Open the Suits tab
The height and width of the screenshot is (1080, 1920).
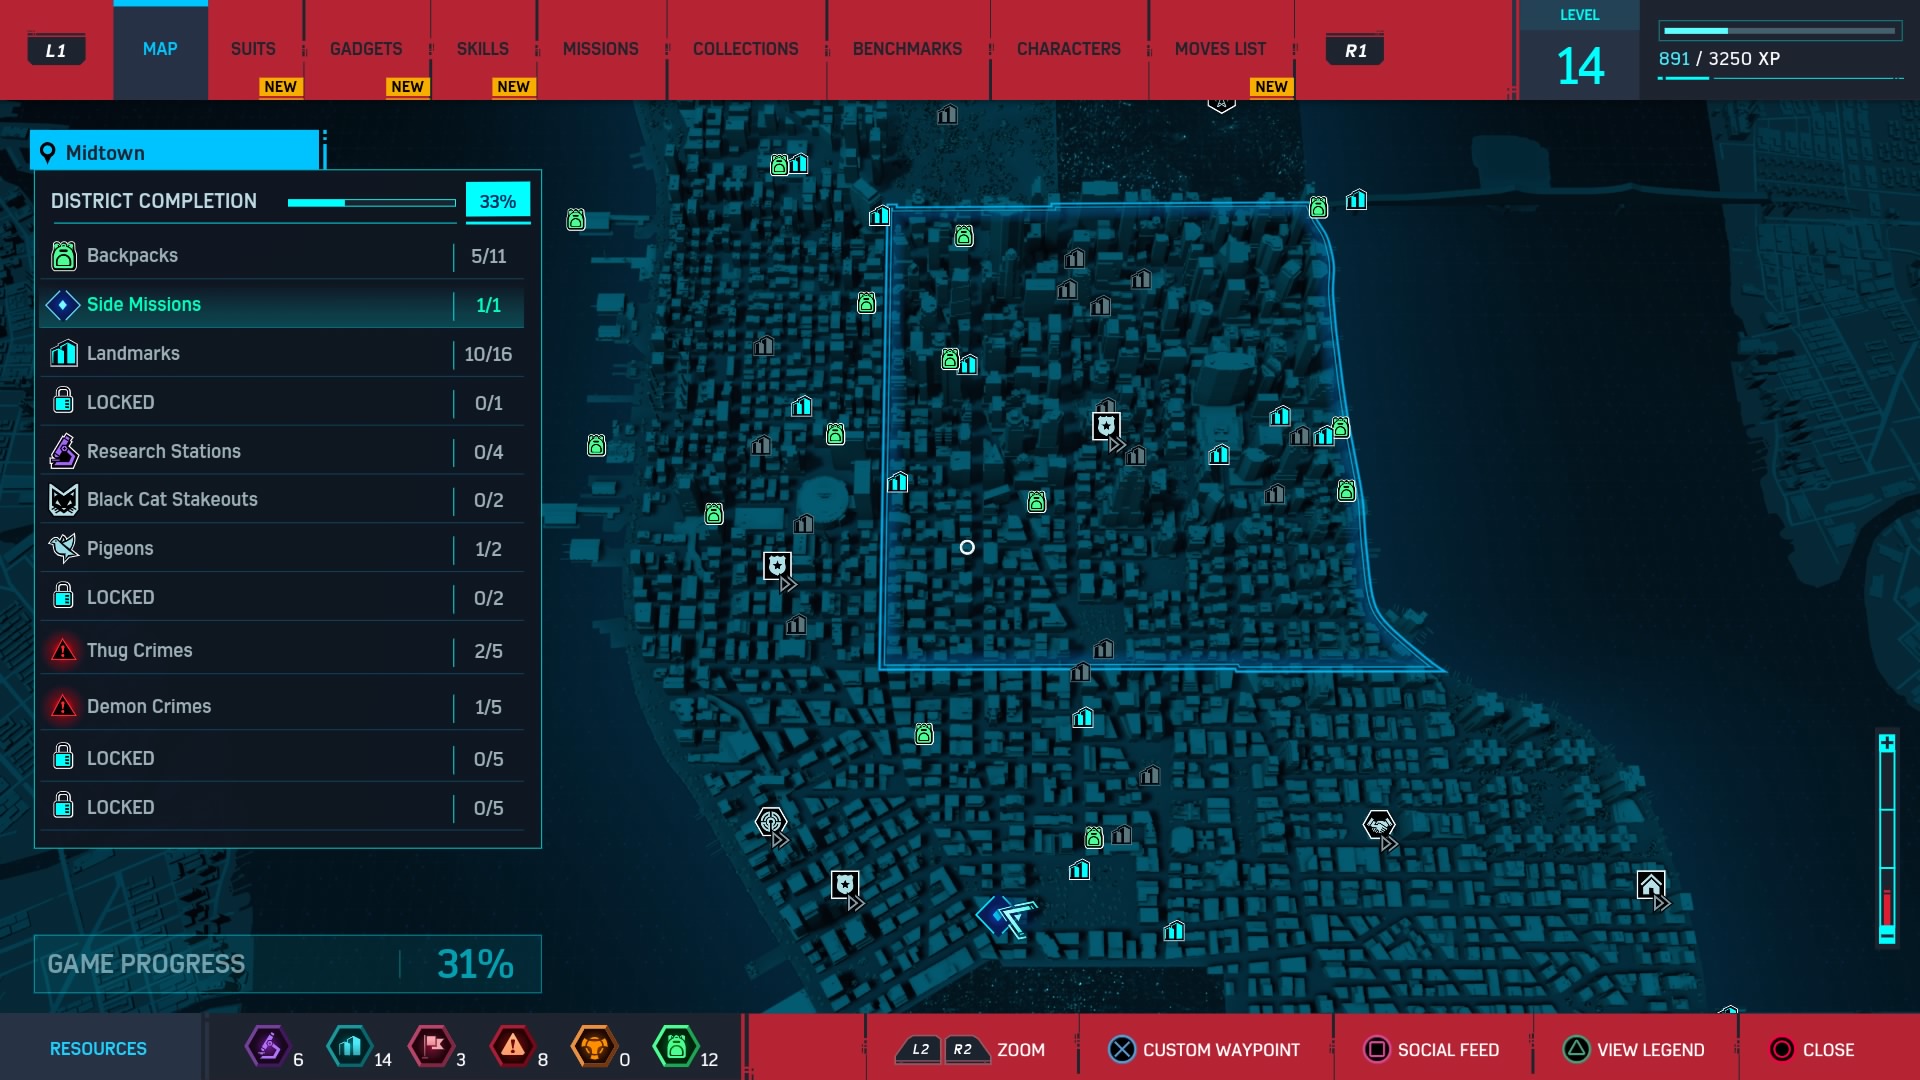pyautogui.click(x=253, y=49)
